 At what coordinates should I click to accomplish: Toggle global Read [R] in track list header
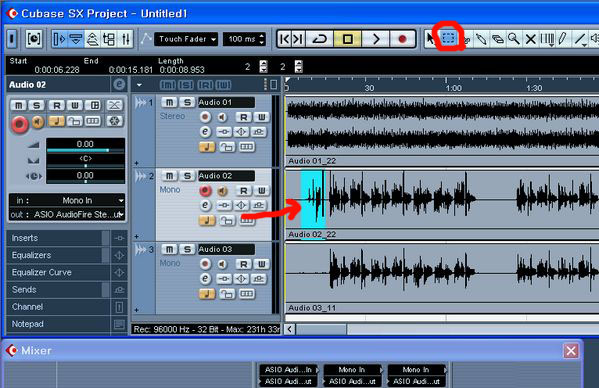[205, 85]
